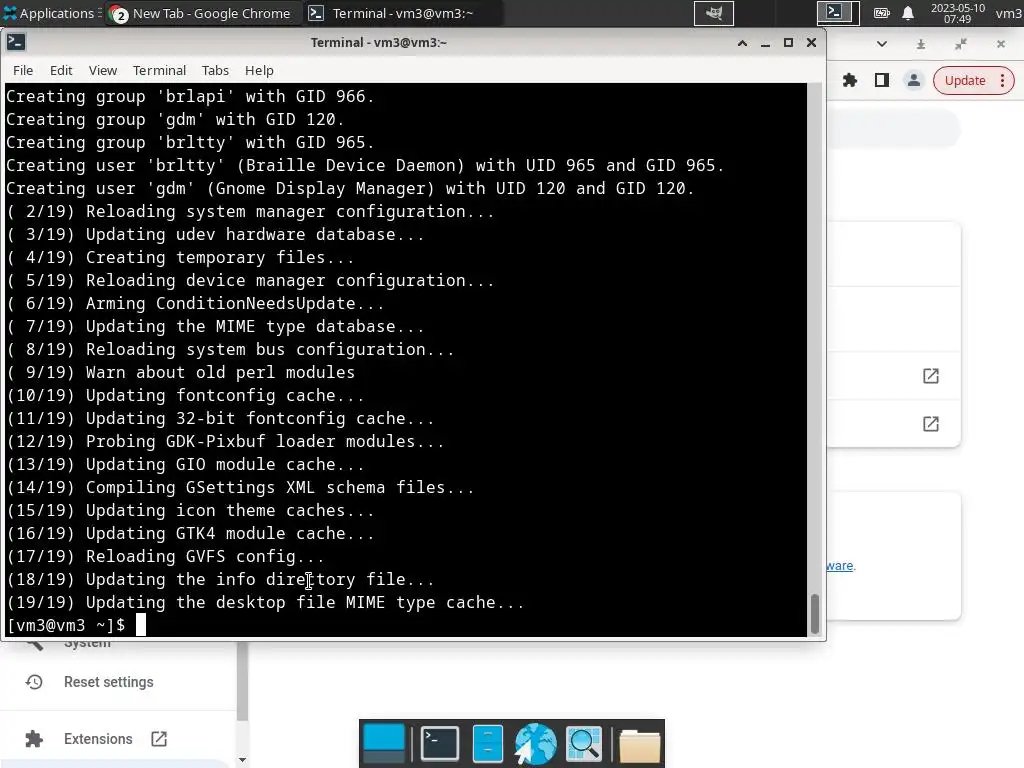Open Extensions in Chrome settings sidebar
Screen dimensions: 1024x768
(x=98, y=739)
